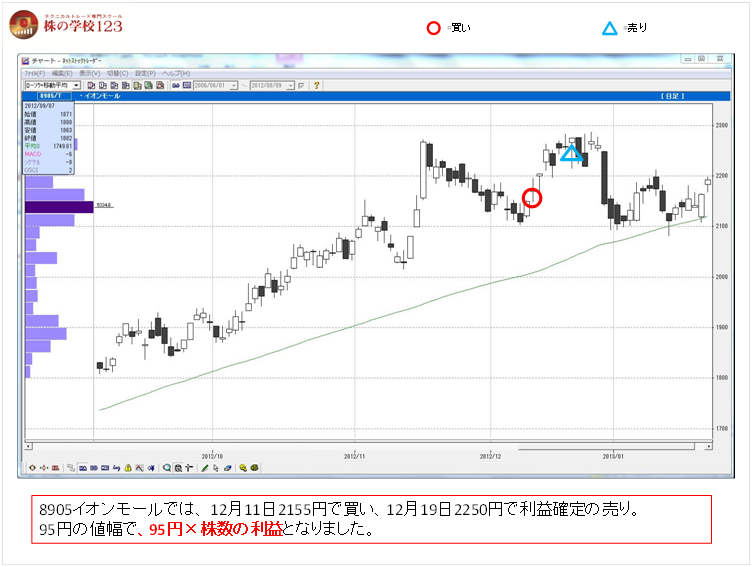Image resolution: width=752 pixels, height=567 pixels.
Task: Open the ローソク+移動平均 chart type dropdown
Action: click(78, 85)
